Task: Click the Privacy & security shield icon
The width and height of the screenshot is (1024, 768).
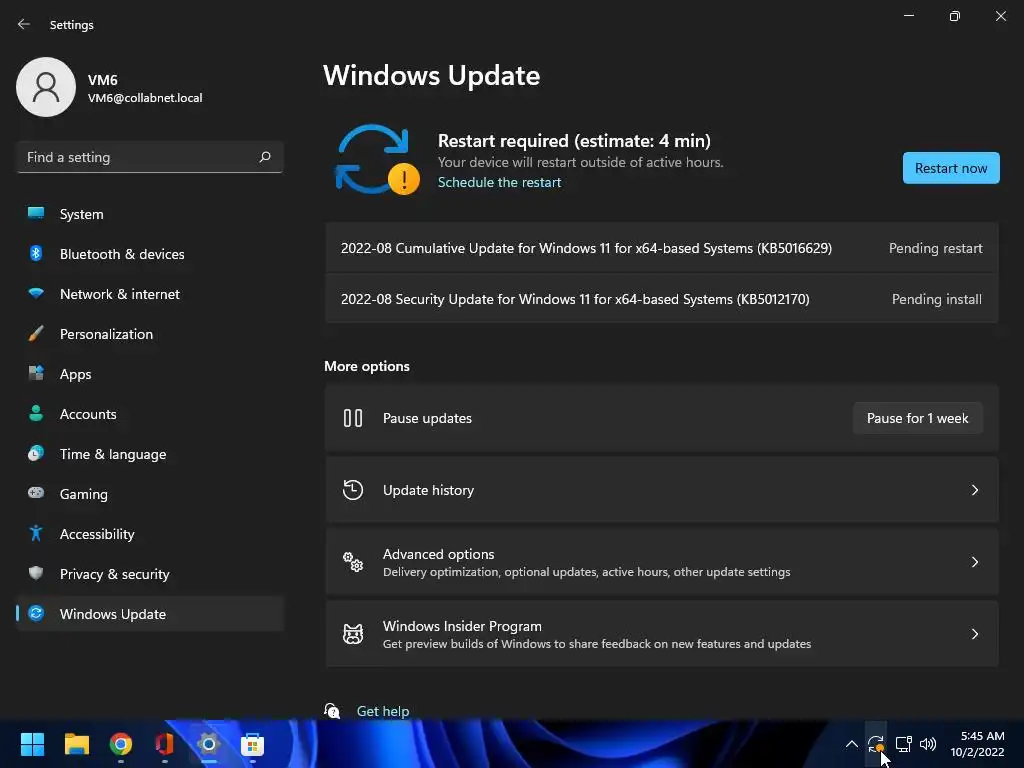Action: (36, 573)
